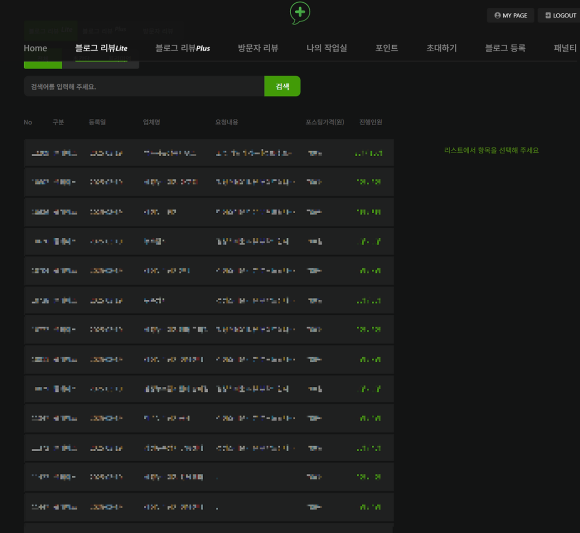580x533 pixels.
Task: Select the 블로그 리뷰Lite menu
Action: [x=101, y=48]
